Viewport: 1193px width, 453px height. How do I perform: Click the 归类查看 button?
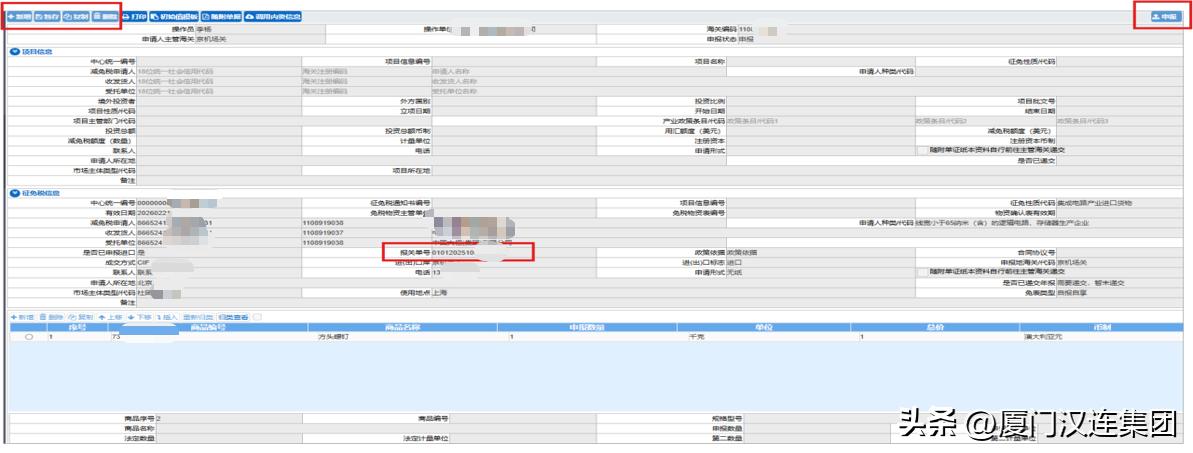click(234, 317)
